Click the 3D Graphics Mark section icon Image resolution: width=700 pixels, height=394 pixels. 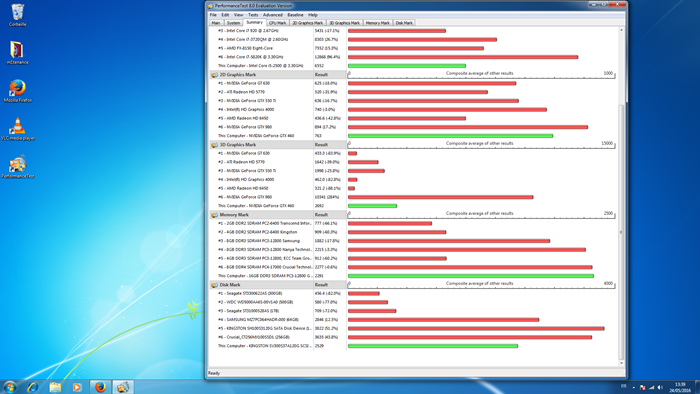tap(214, 145)
